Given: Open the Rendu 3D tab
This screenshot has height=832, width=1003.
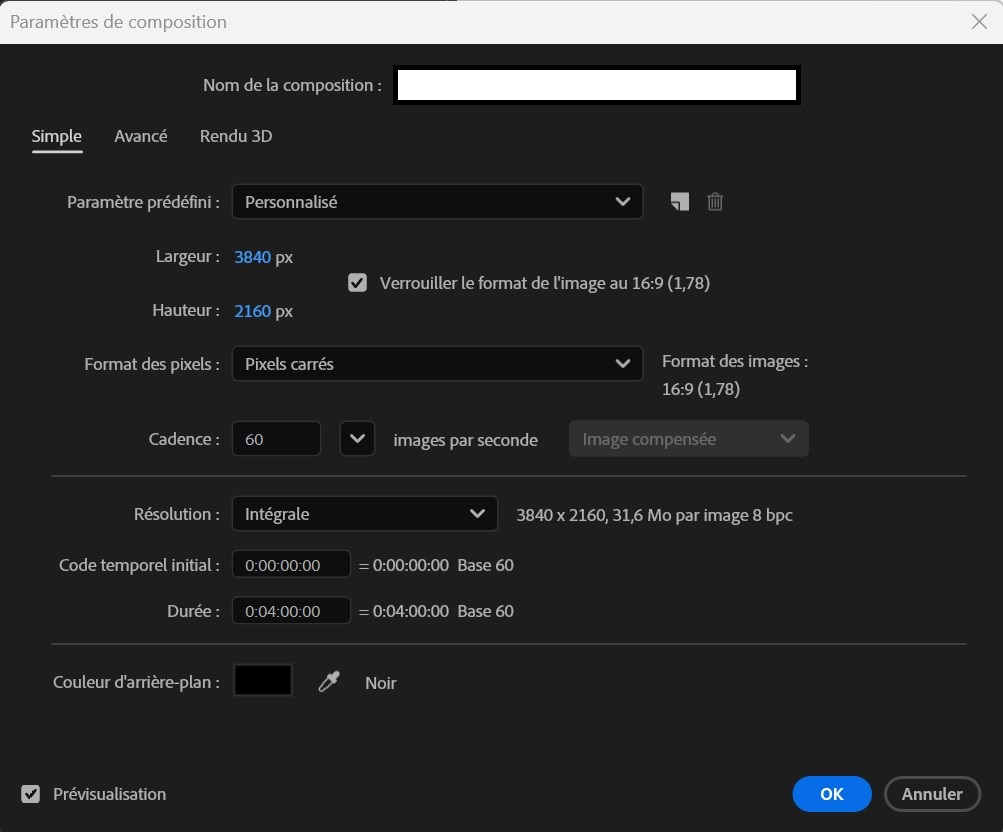Looking at the screenshot, I should click(x=236, y=136).
